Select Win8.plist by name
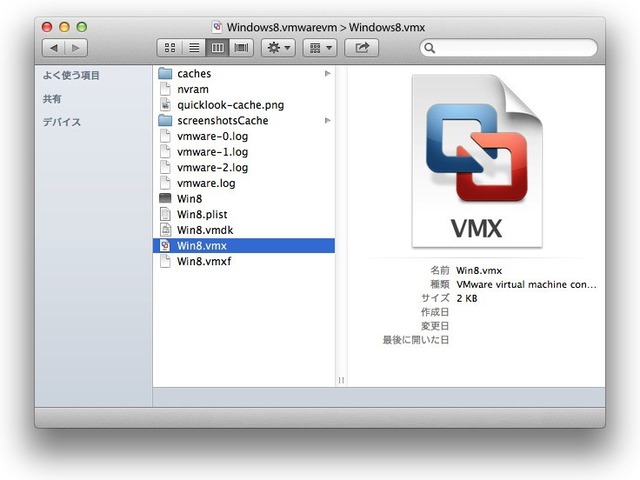640x480 pixels. (202, 214)
